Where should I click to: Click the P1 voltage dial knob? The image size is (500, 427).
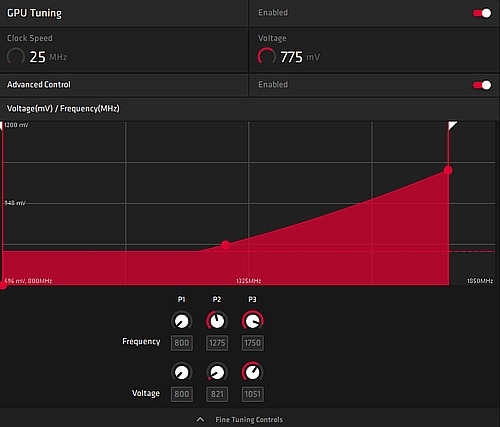[x=182, y=372]
